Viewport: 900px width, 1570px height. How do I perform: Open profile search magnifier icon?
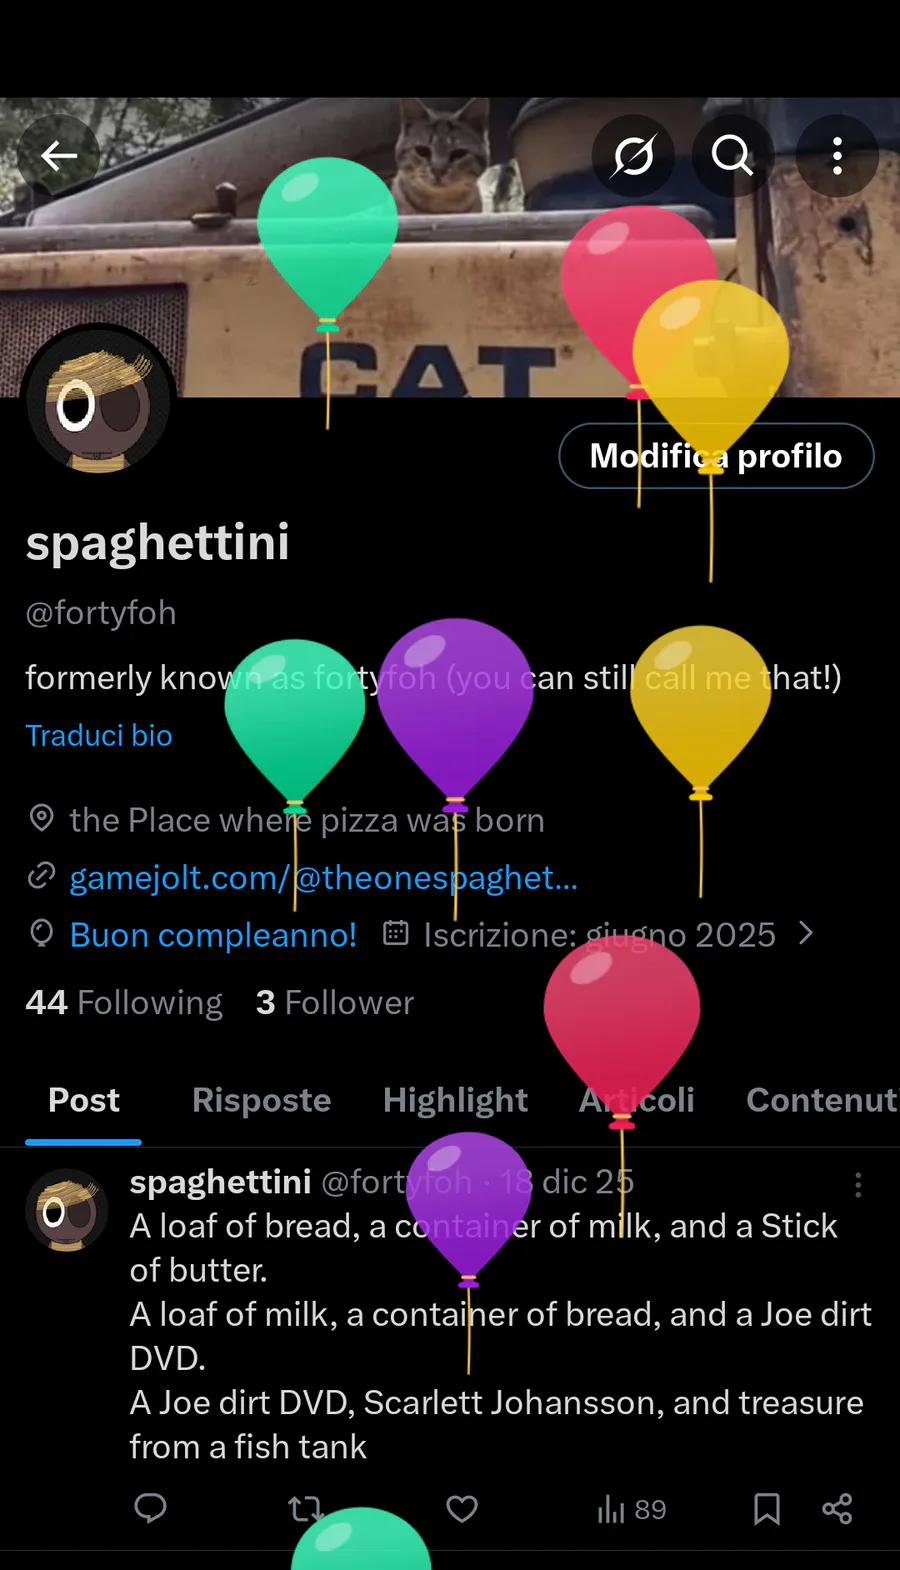click(732, 156)
